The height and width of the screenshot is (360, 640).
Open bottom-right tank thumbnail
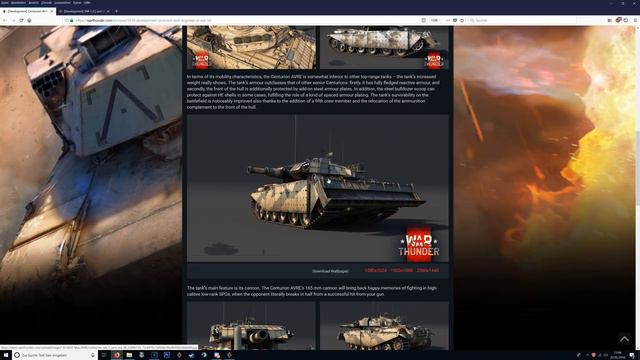384,326
